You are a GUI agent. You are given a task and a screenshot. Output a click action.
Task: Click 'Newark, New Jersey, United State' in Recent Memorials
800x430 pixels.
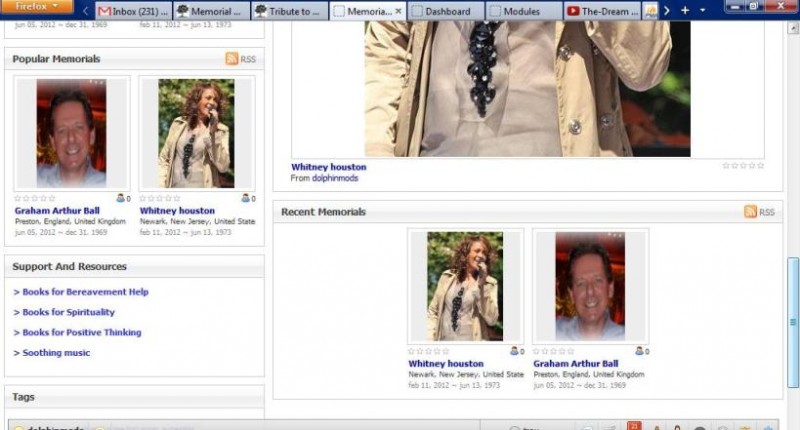click(x=466, y=374)
